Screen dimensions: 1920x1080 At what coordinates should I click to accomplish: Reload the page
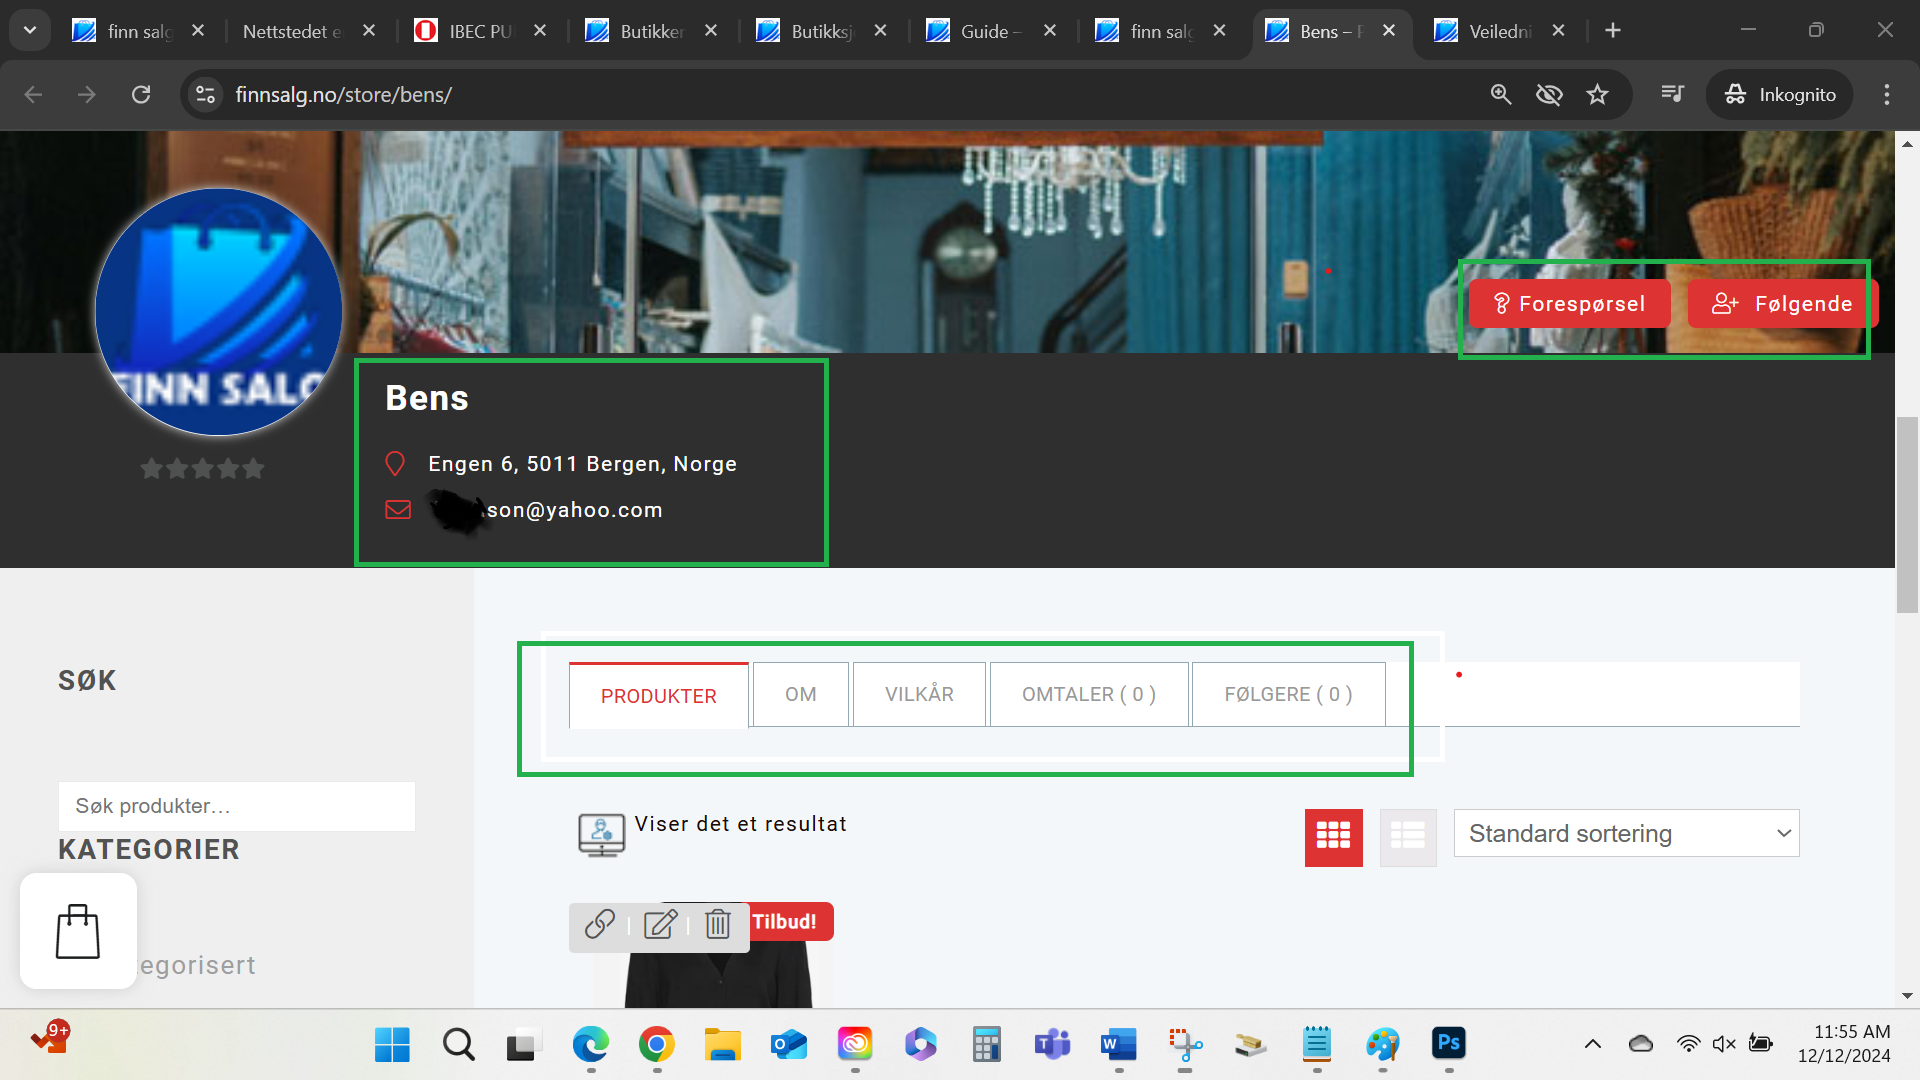tap(141, 95)
